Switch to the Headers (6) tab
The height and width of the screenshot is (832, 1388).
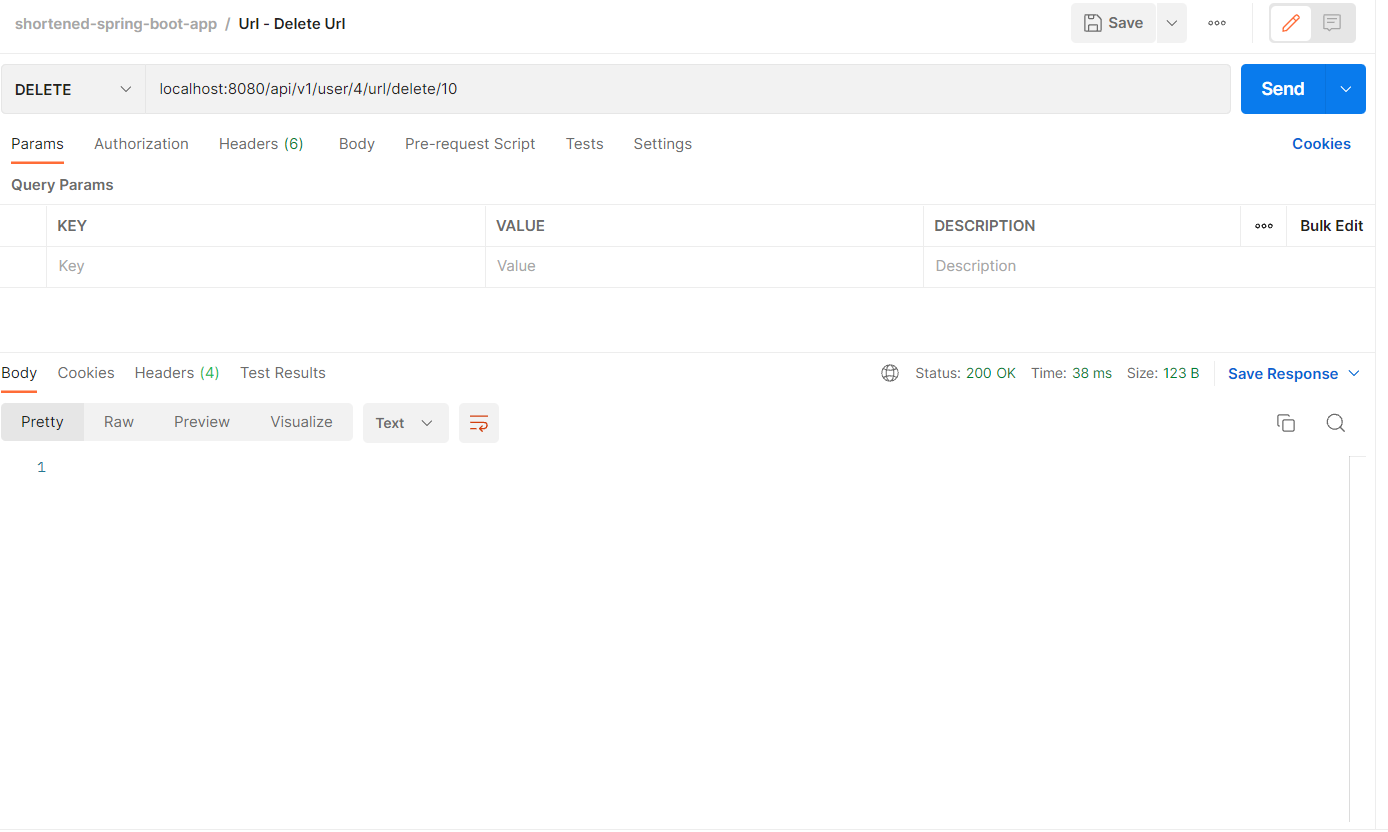(x=260, y=143)
